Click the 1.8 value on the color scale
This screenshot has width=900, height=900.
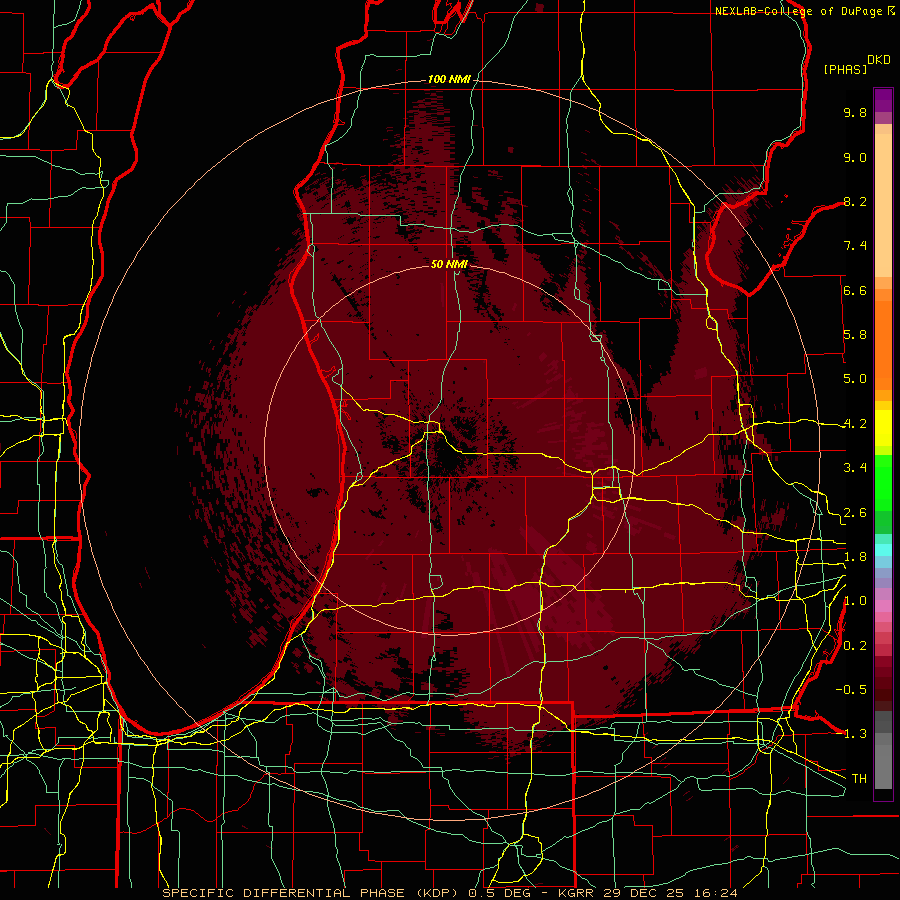[855, 557]
